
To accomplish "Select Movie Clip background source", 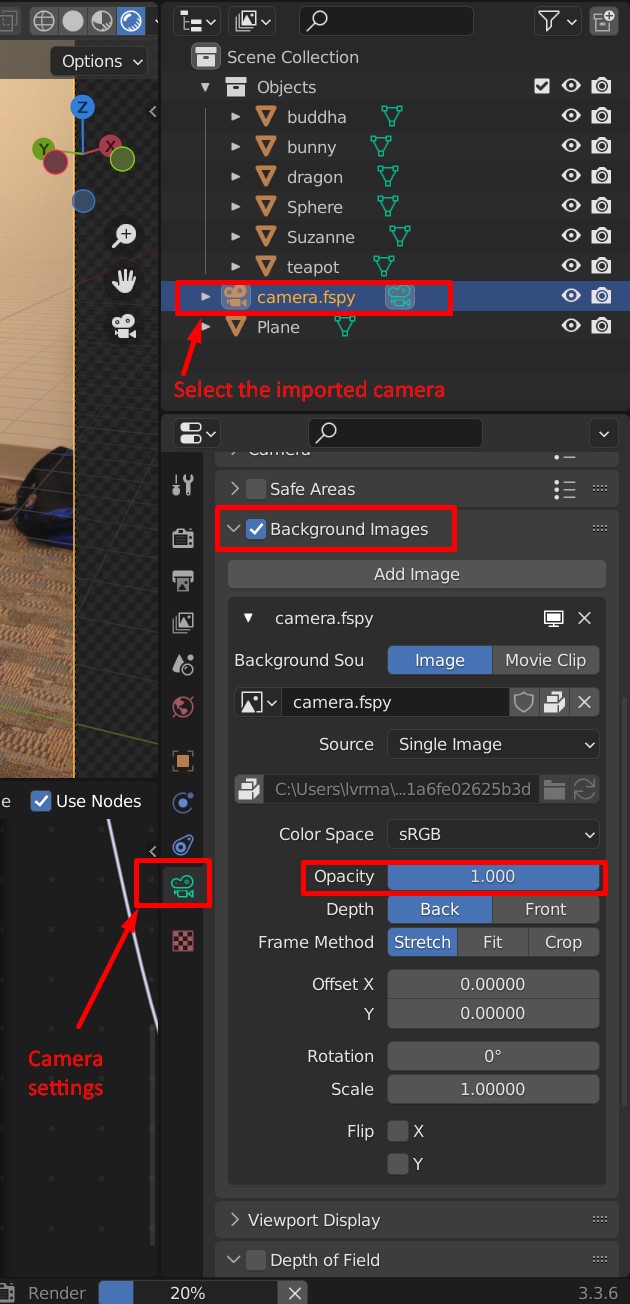I will (545, 660).
